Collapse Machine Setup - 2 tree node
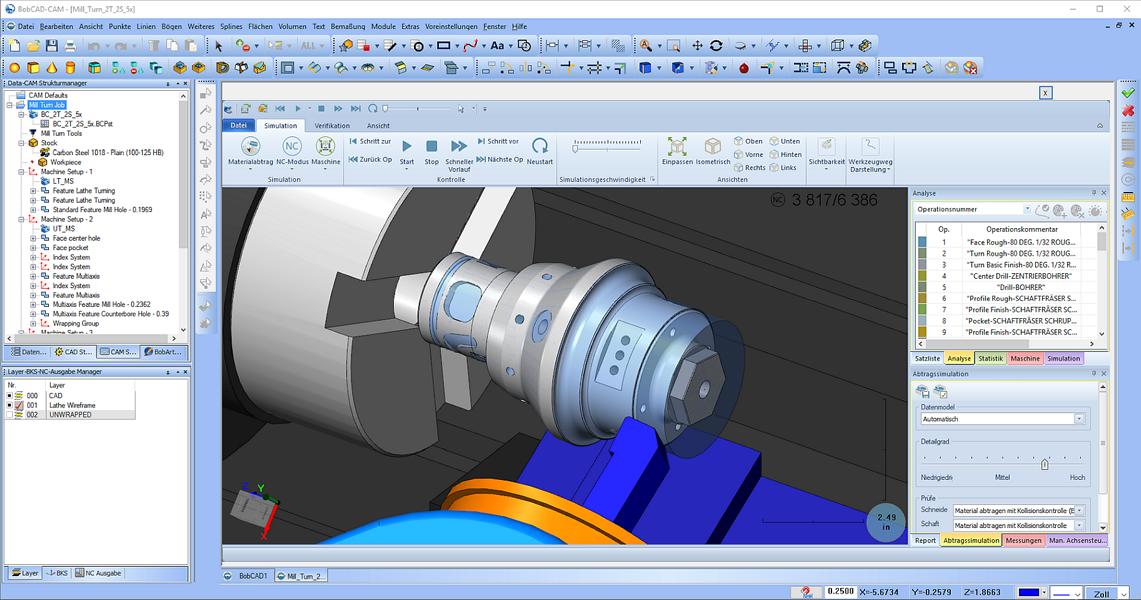 [x=21, y=219]
